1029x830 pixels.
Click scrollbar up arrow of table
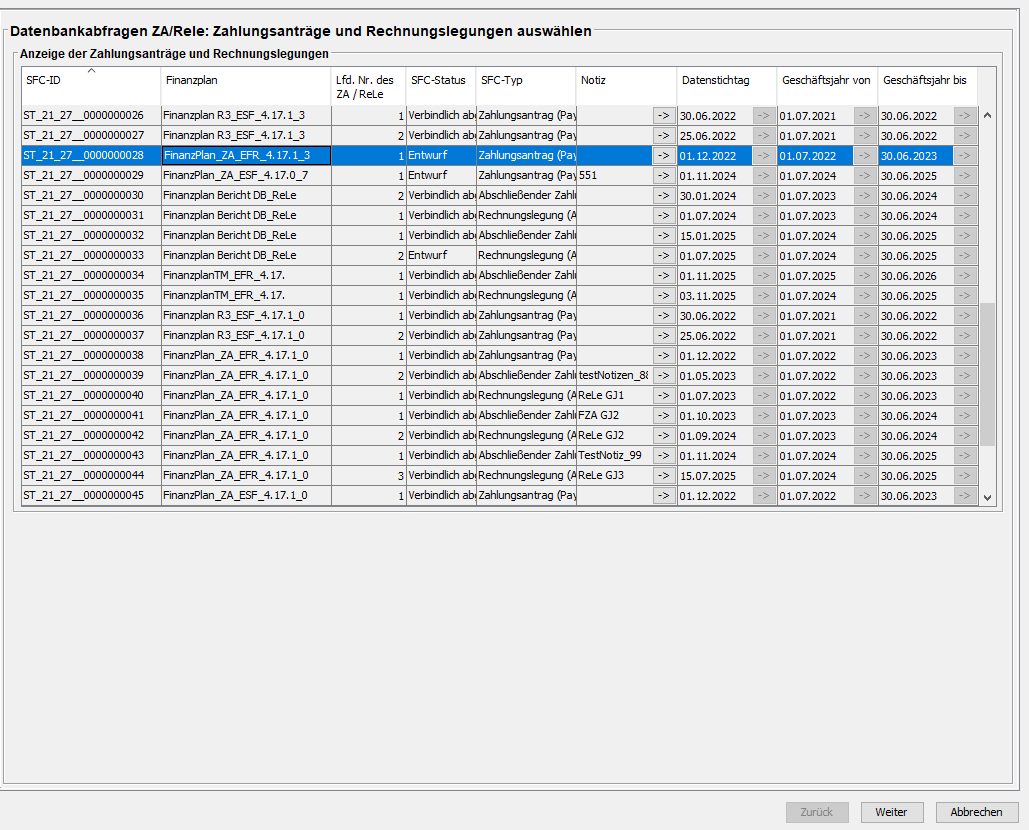pos(987,115)
